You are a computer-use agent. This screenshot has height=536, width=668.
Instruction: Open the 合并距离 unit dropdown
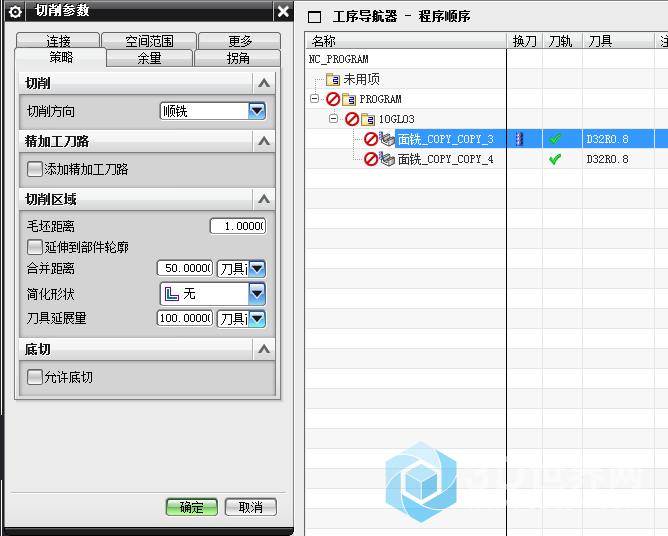pyautogui.click(x=257, y=269)
